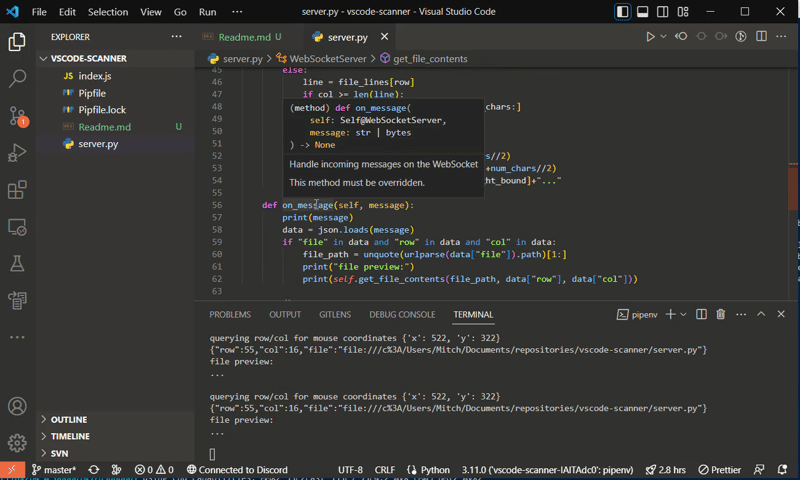
Task: Click the Go Back revision icon
Action: pyautogui.click(x=681, y=37)
